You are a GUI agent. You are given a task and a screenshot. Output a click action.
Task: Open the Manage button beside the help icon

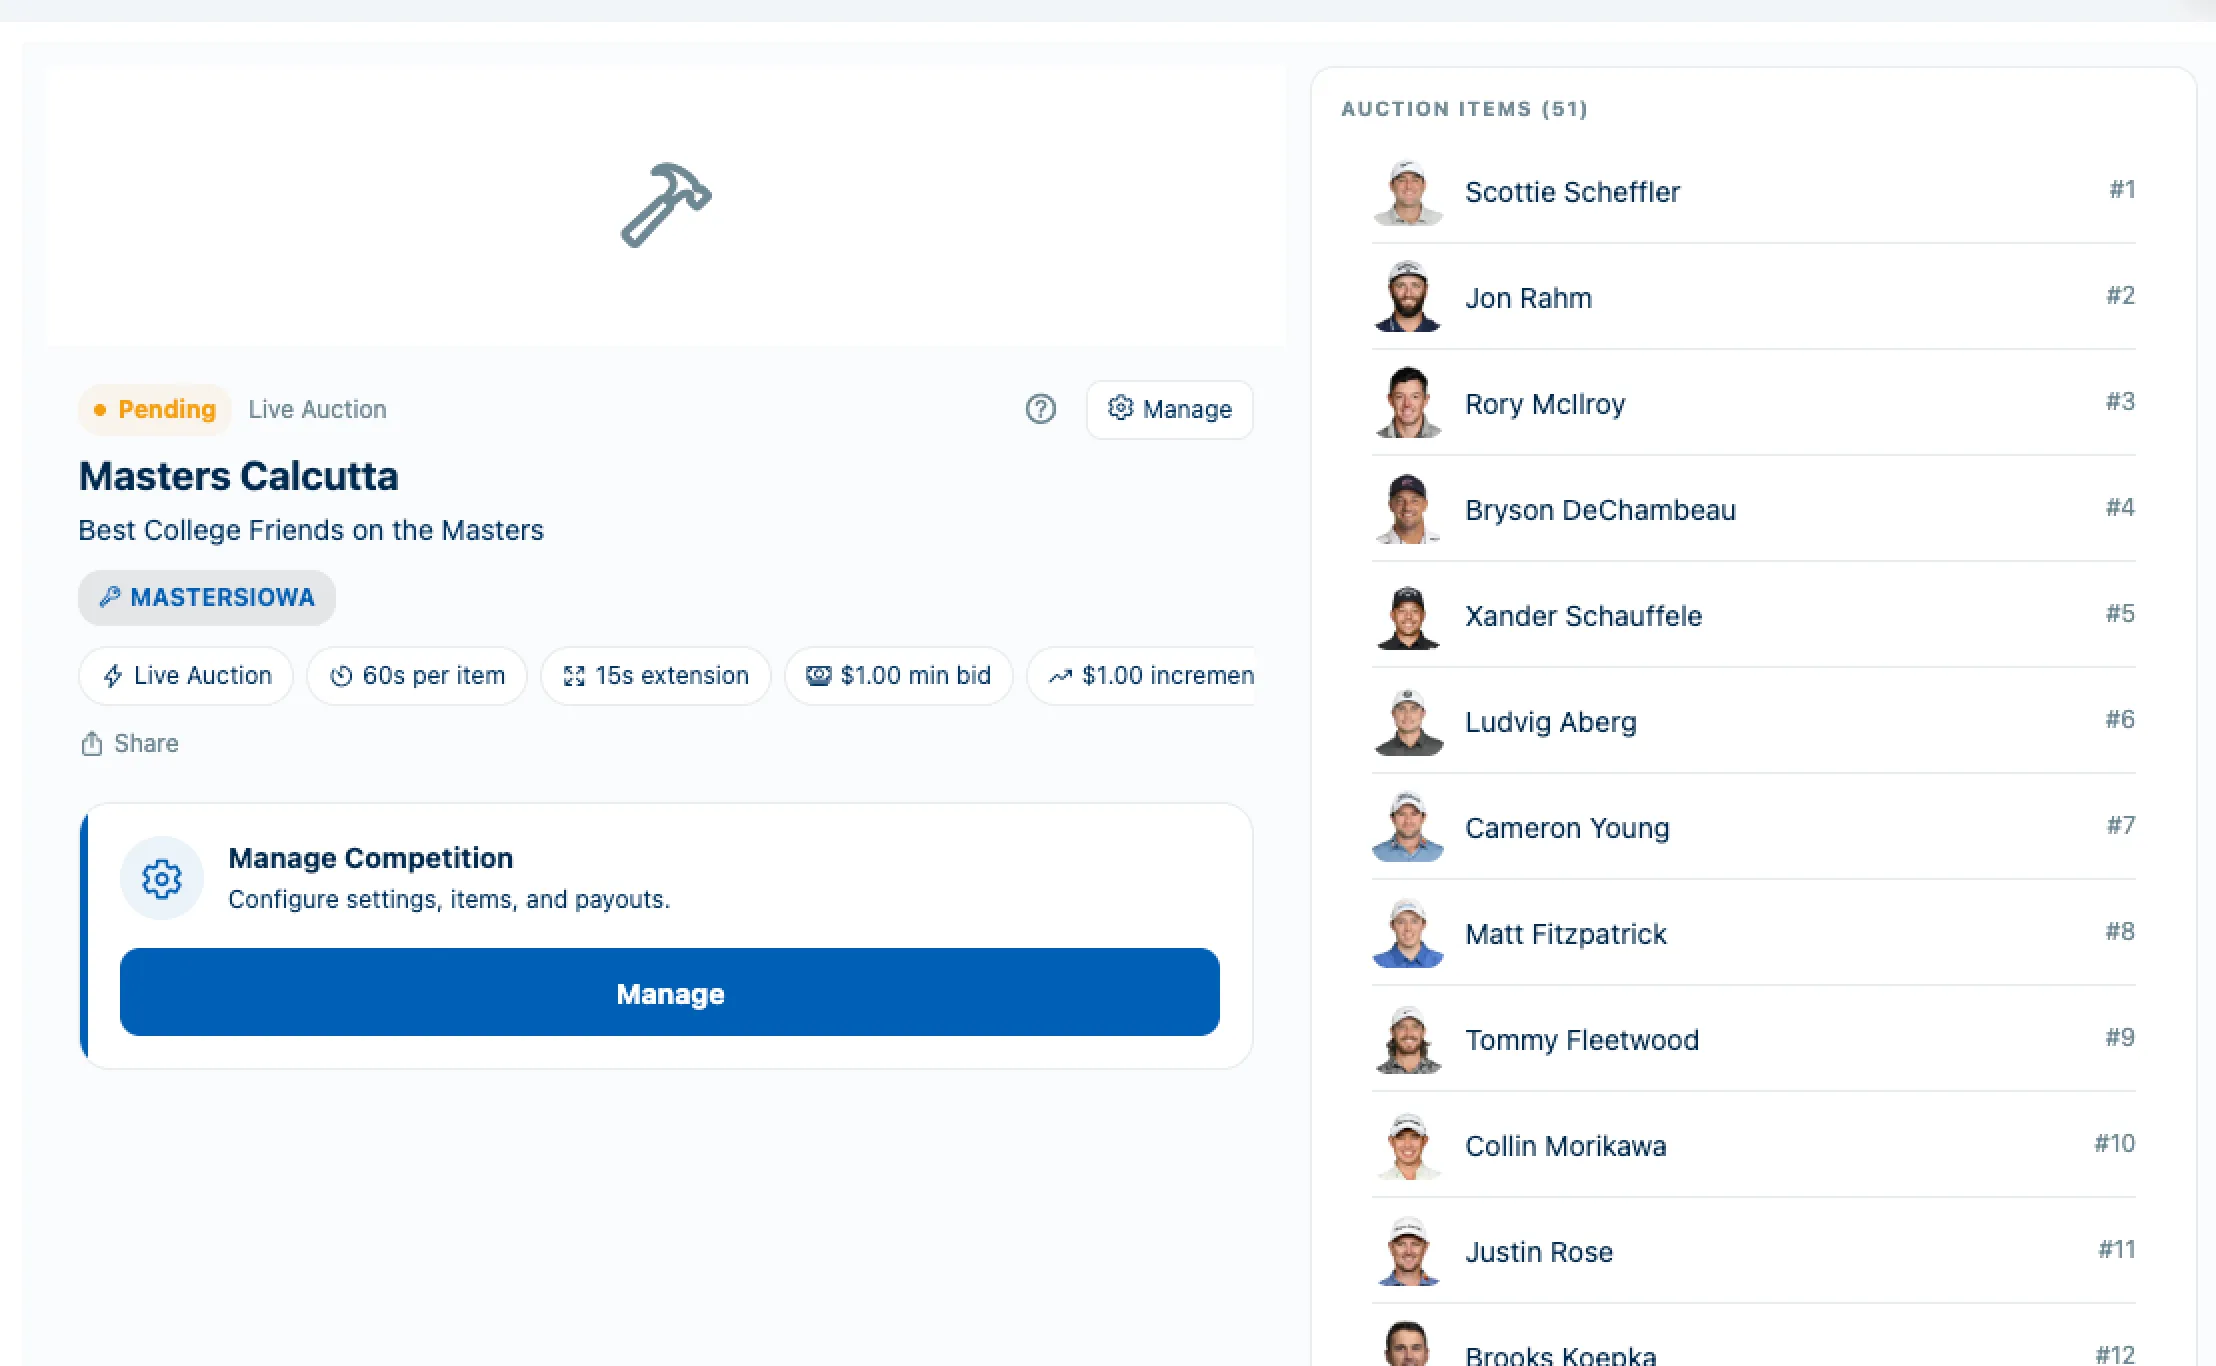coord(1169,409)
